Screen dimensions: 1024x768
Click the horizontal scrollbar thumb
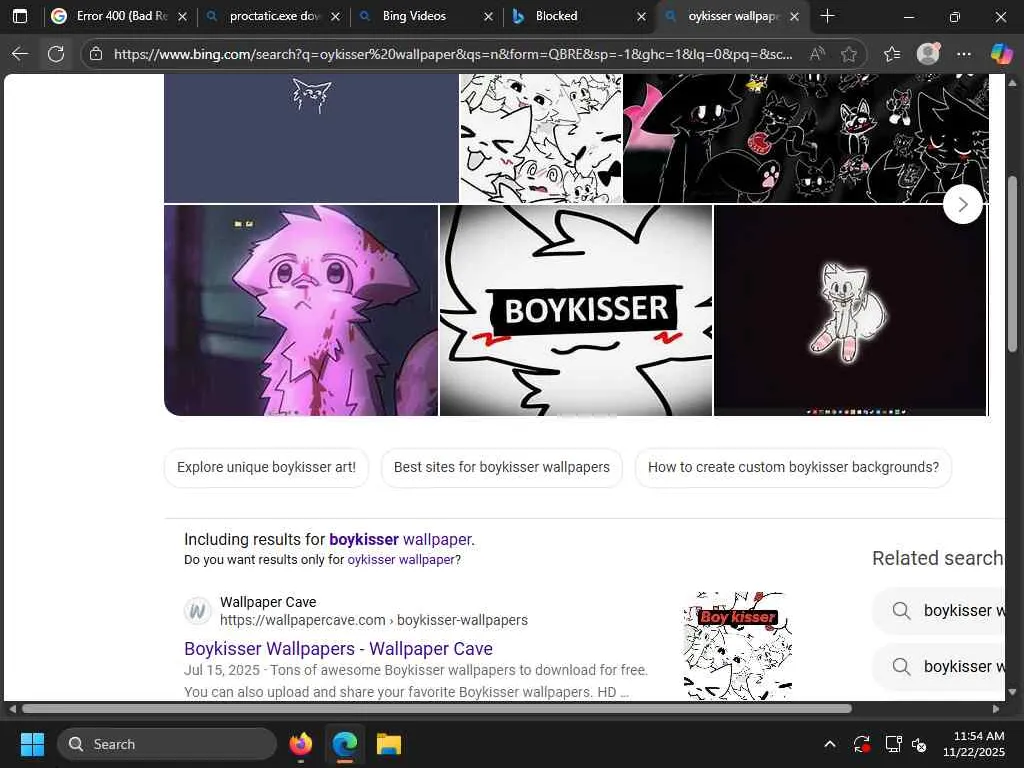pyautogui.click(x=436, y=709)
